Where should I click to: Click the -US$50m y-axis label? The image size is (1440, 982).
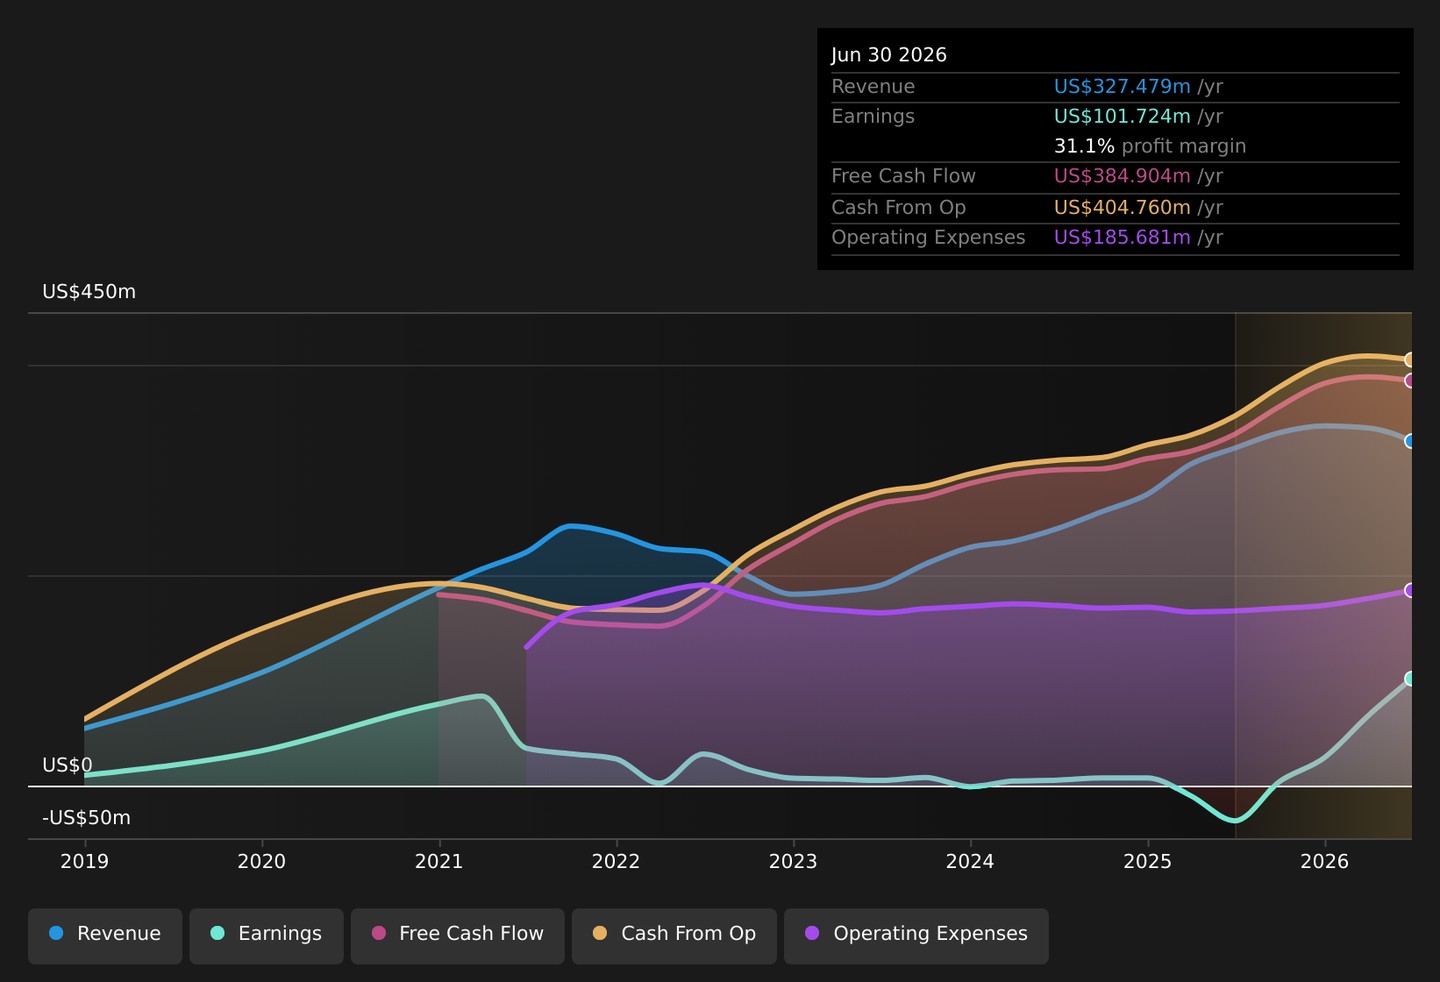[86, 818]
